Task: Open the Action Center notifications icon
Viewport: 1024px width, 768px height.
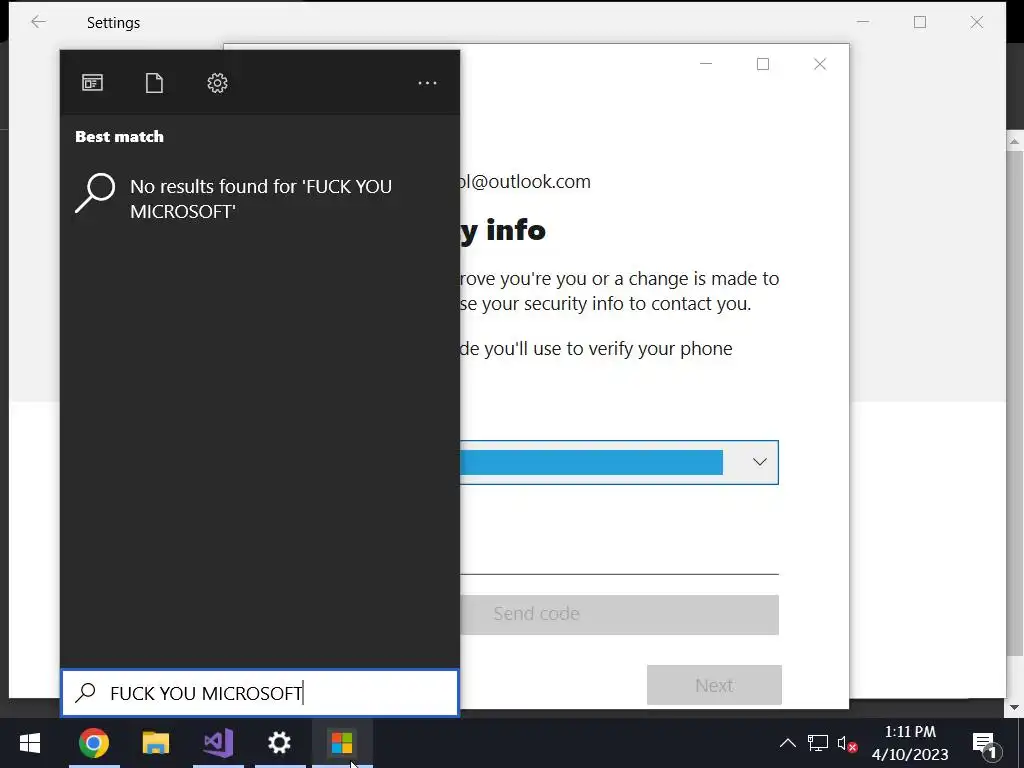Action: pos(986,744)
